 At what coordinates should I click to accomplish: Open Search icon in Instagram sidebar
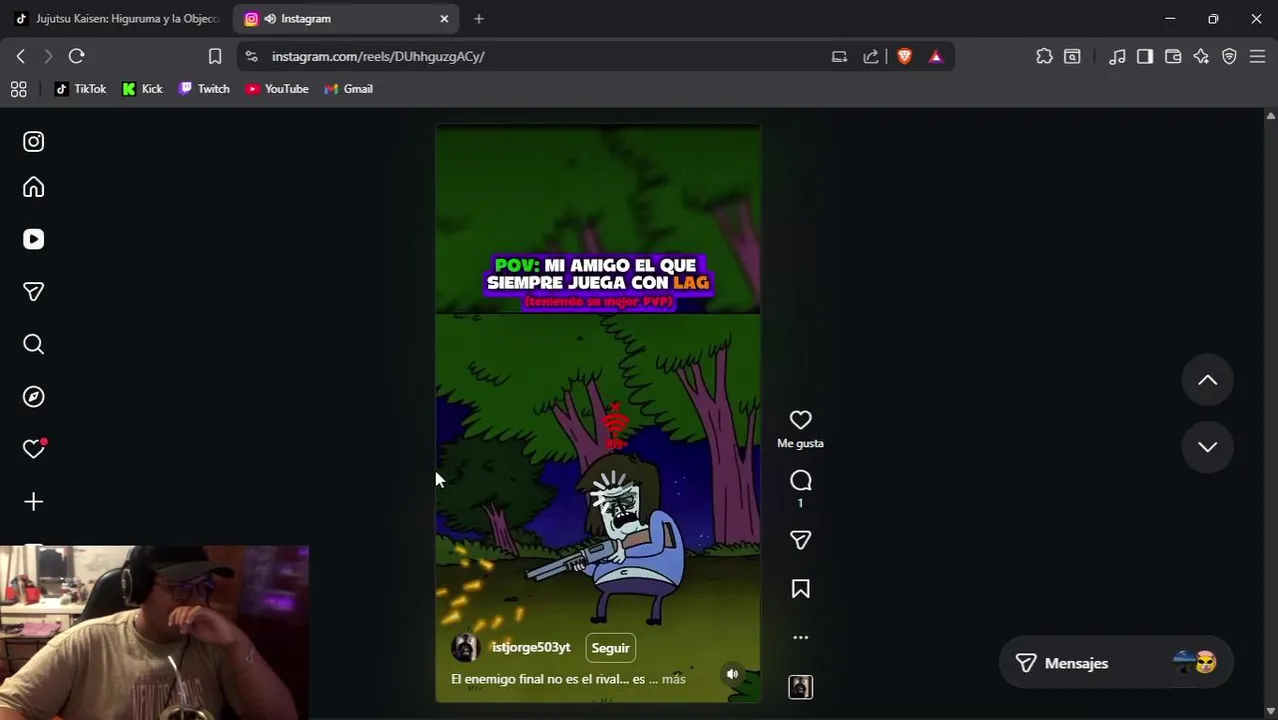tap(34, 345)
